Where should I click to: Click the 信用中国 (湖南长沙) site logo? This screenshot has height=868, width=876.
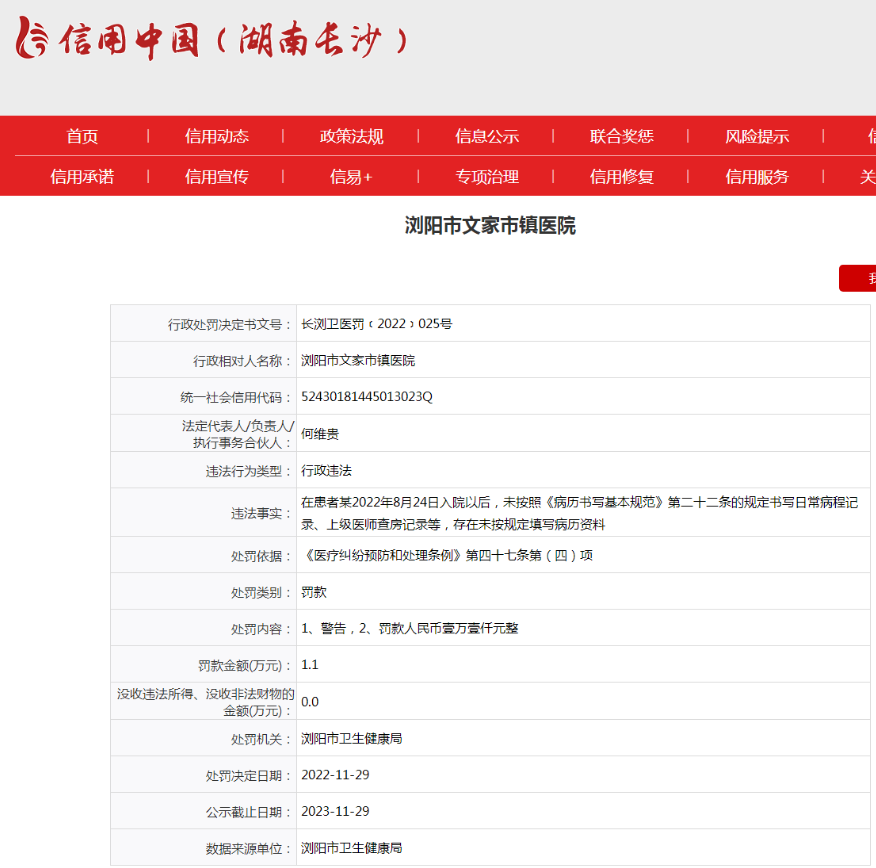click(x=212, y=39)
